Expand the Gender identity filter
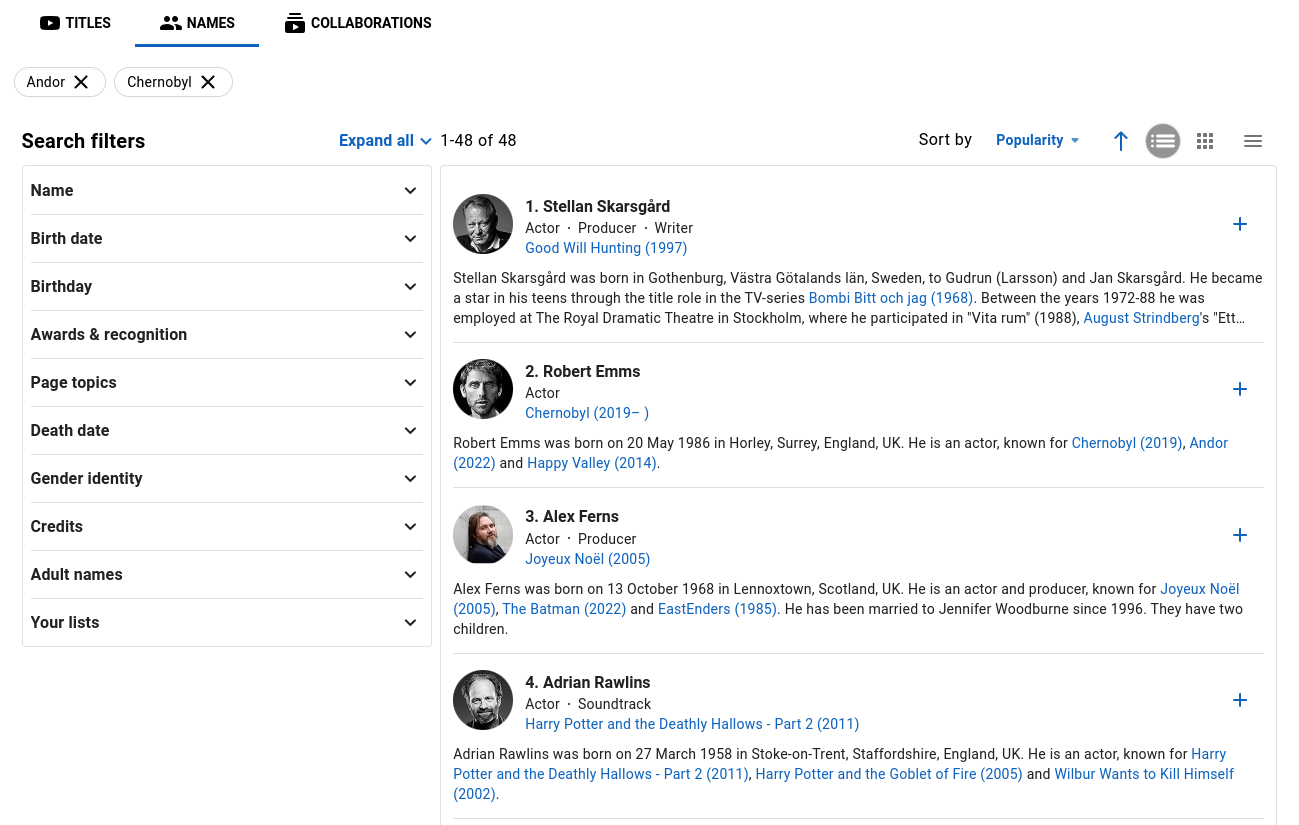The width and height of the screenshot is (1299, 825). pyautogui.click(x=227, y=478)
